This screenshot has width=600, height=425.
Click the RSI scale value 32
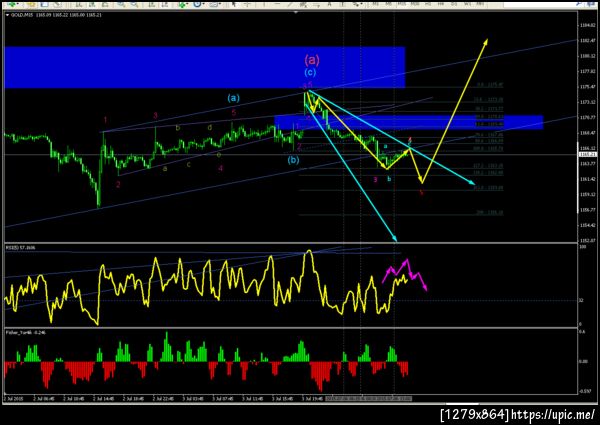(581, 301)
